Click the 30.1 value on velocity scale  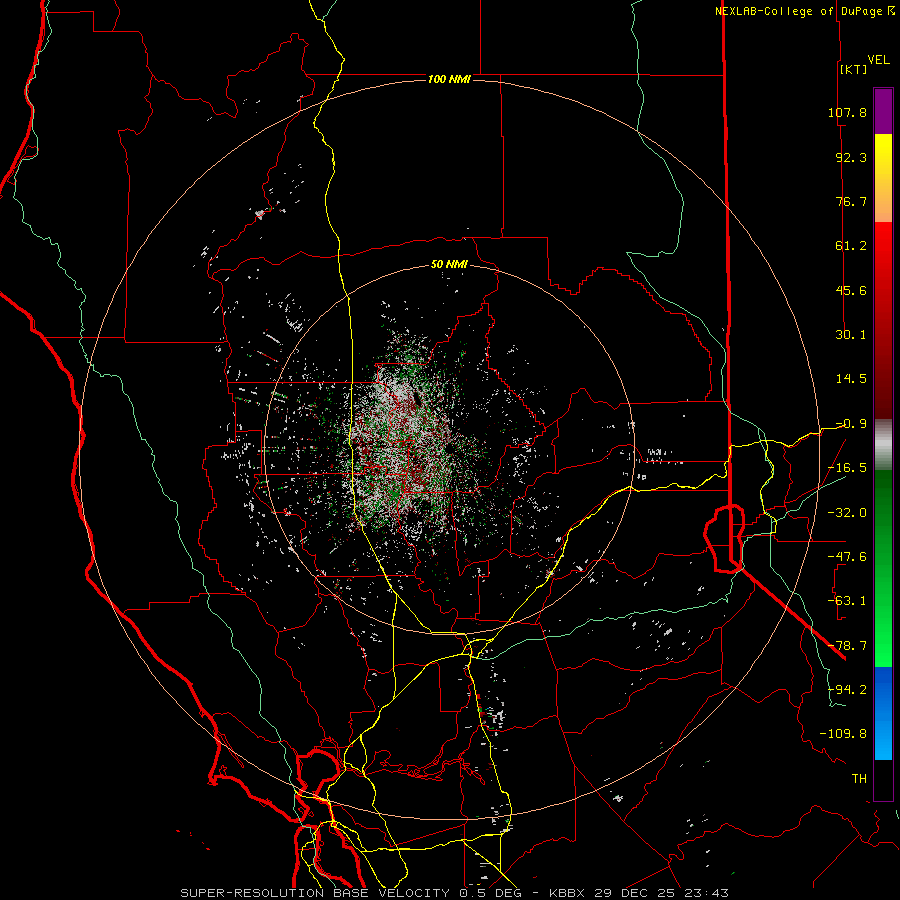point(851,335)
